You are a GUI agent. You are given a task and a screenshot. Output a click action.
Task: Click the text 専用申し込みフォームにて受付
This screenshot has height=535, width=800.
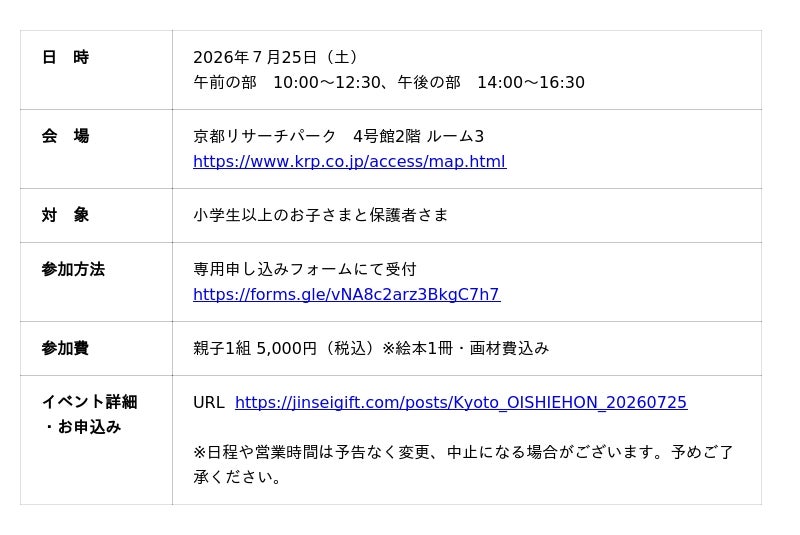click(x=305, y=269)
